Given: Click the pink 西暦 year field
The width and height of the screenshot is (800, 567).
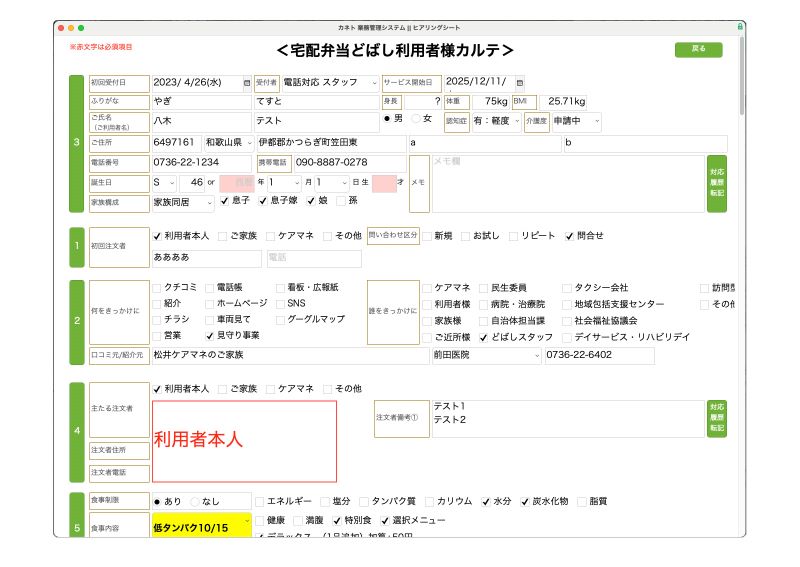Looking at the screenshot, I should point(237,183).
